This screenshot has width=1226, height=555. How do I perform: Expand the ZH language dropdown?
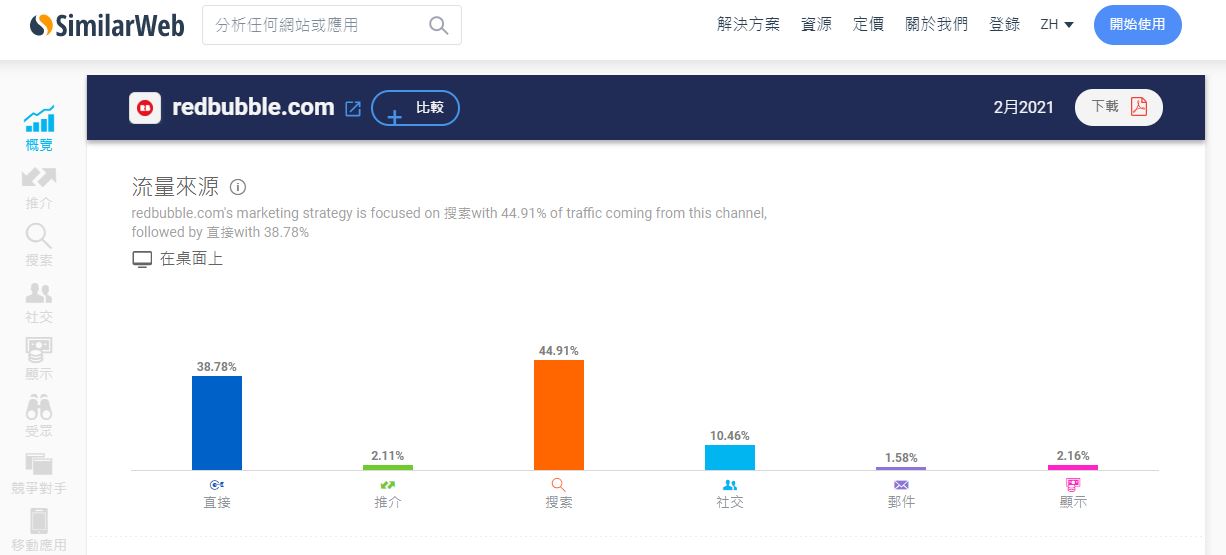(x=1057, y=25)
